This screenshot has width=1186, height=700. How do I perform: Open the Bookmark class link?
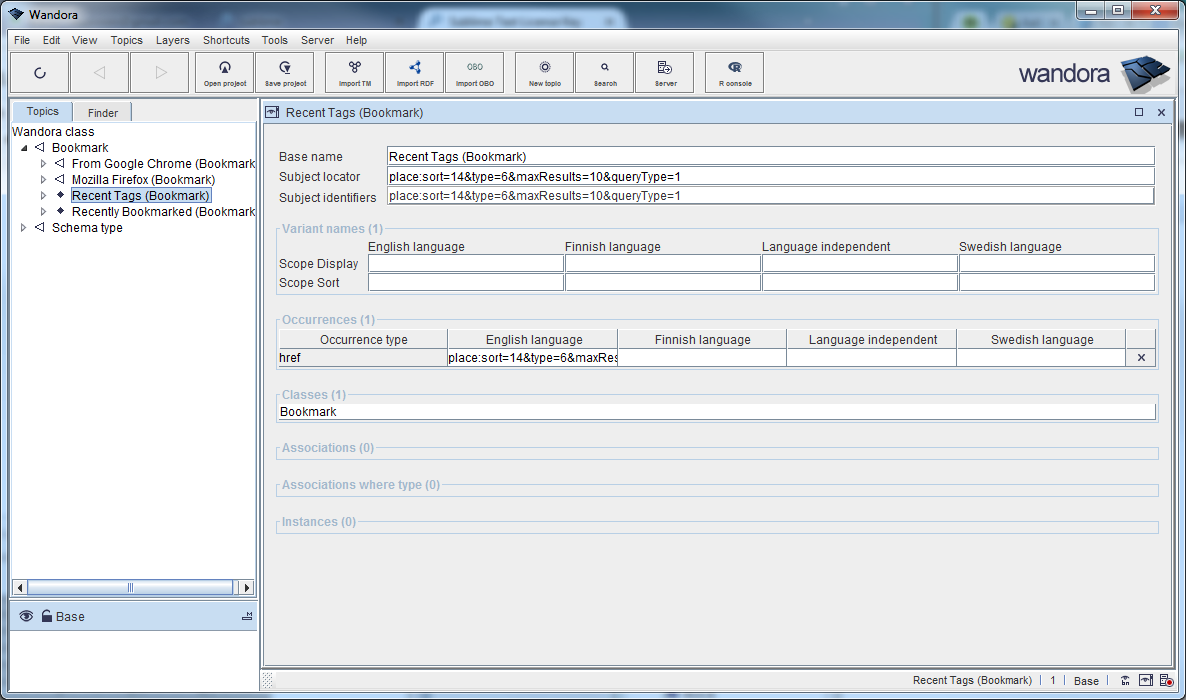pos(308,412)
